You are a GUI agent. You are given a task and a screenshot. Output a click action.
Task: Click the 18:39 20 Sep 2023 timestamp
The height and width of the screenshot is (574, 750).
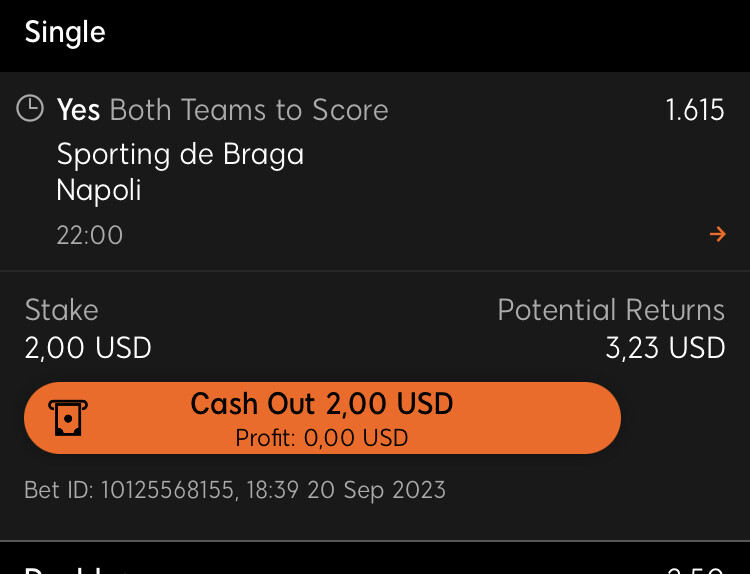point(346,490)
